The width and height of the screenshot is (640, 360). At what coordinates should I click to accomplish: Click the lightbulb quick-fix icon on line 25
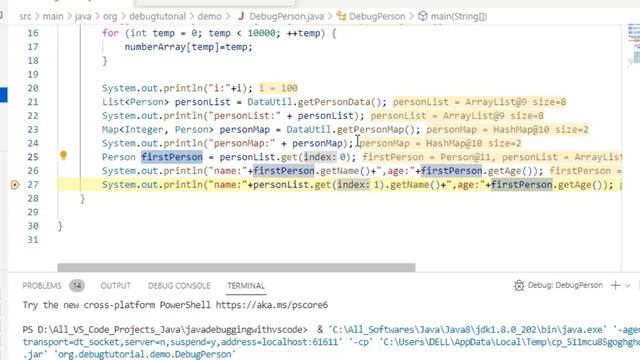(x=63, y=155)
